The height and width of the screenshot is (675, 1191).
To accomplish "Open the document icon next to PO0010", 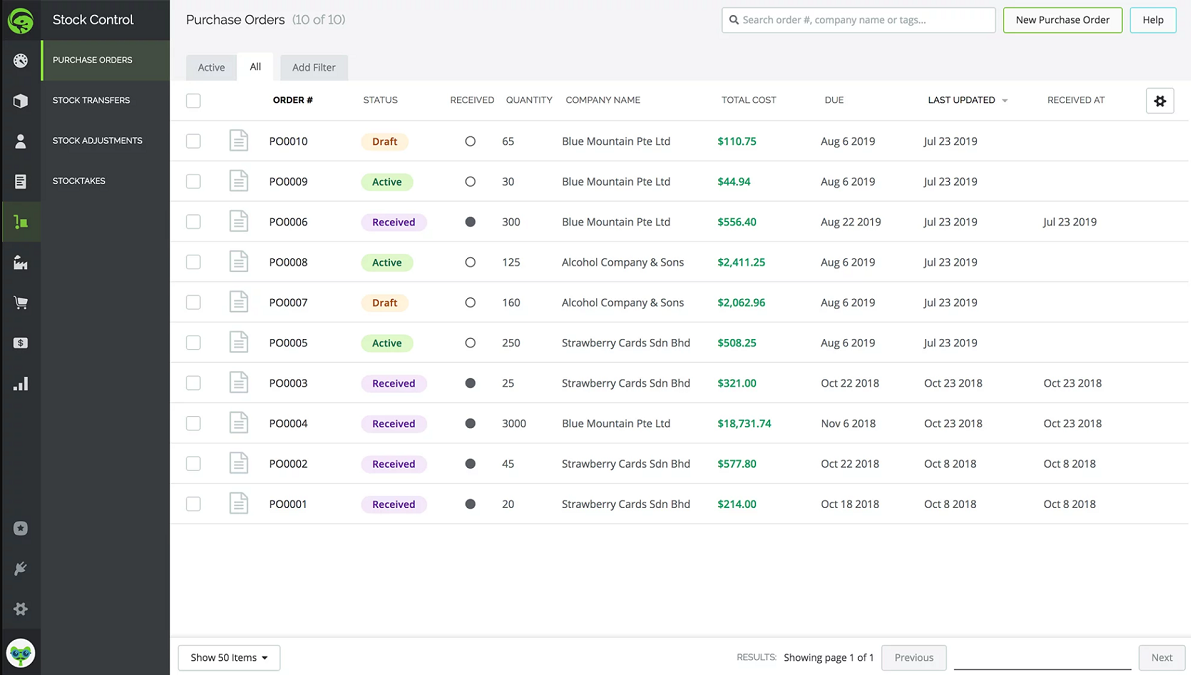I will 238,141.
